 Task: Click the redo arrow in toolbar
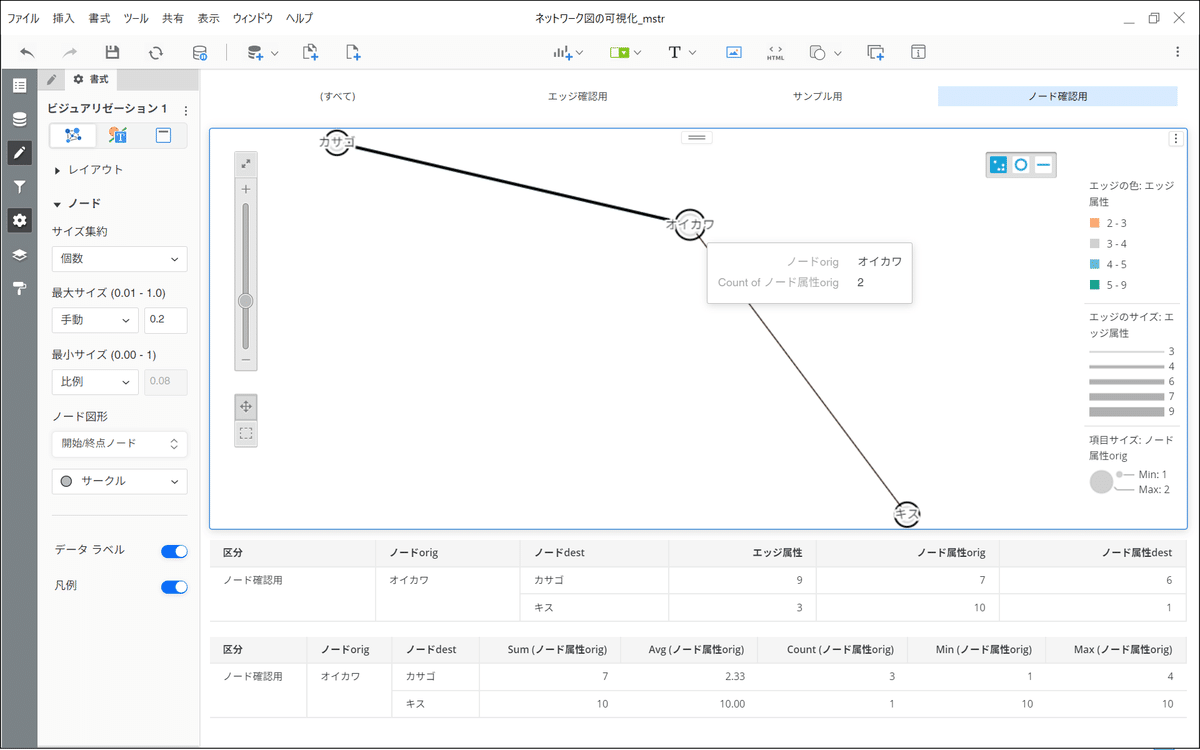[x=70, y=52]
